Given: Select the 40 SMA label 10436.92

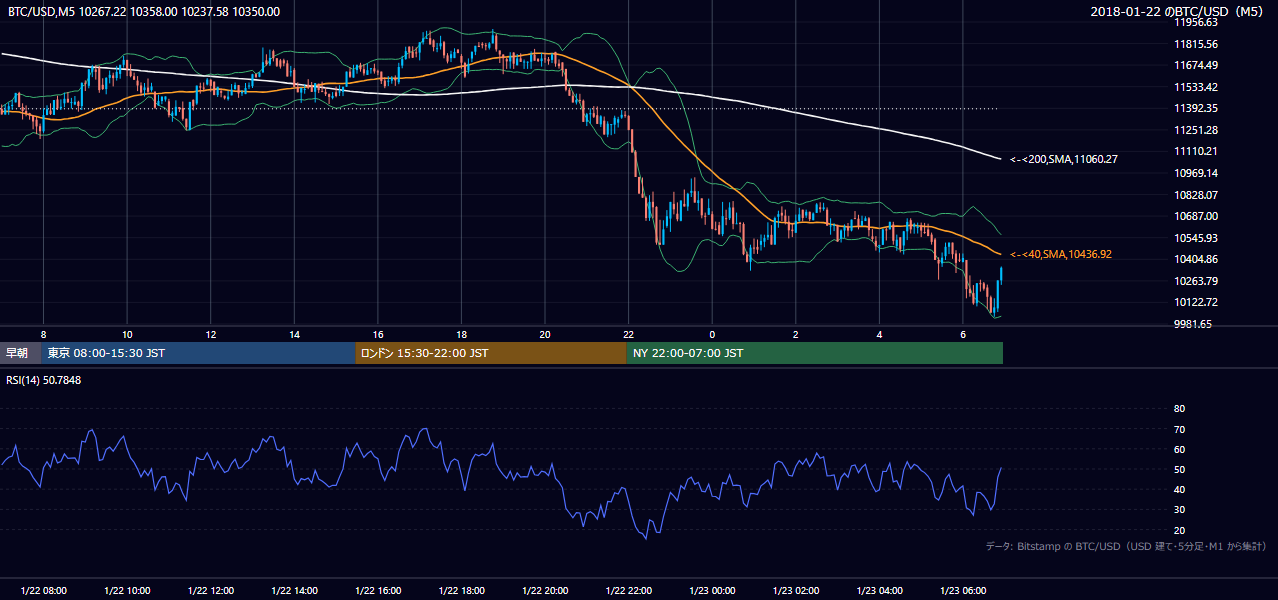Looking at the screenshot, I should tap(1061, 255).
